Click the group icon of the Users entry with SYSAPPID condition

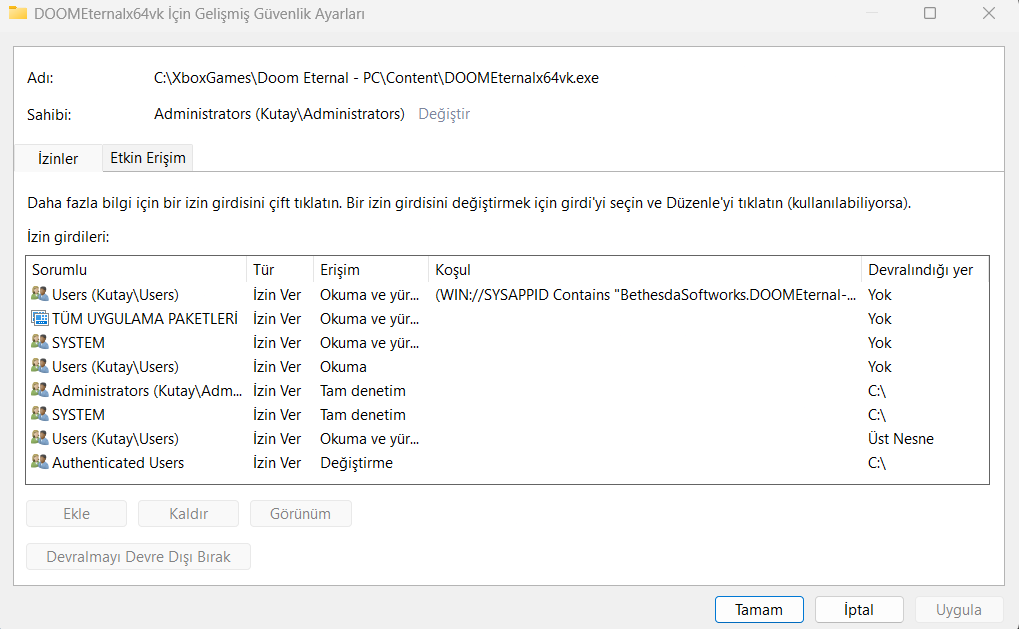click(40, 294)
